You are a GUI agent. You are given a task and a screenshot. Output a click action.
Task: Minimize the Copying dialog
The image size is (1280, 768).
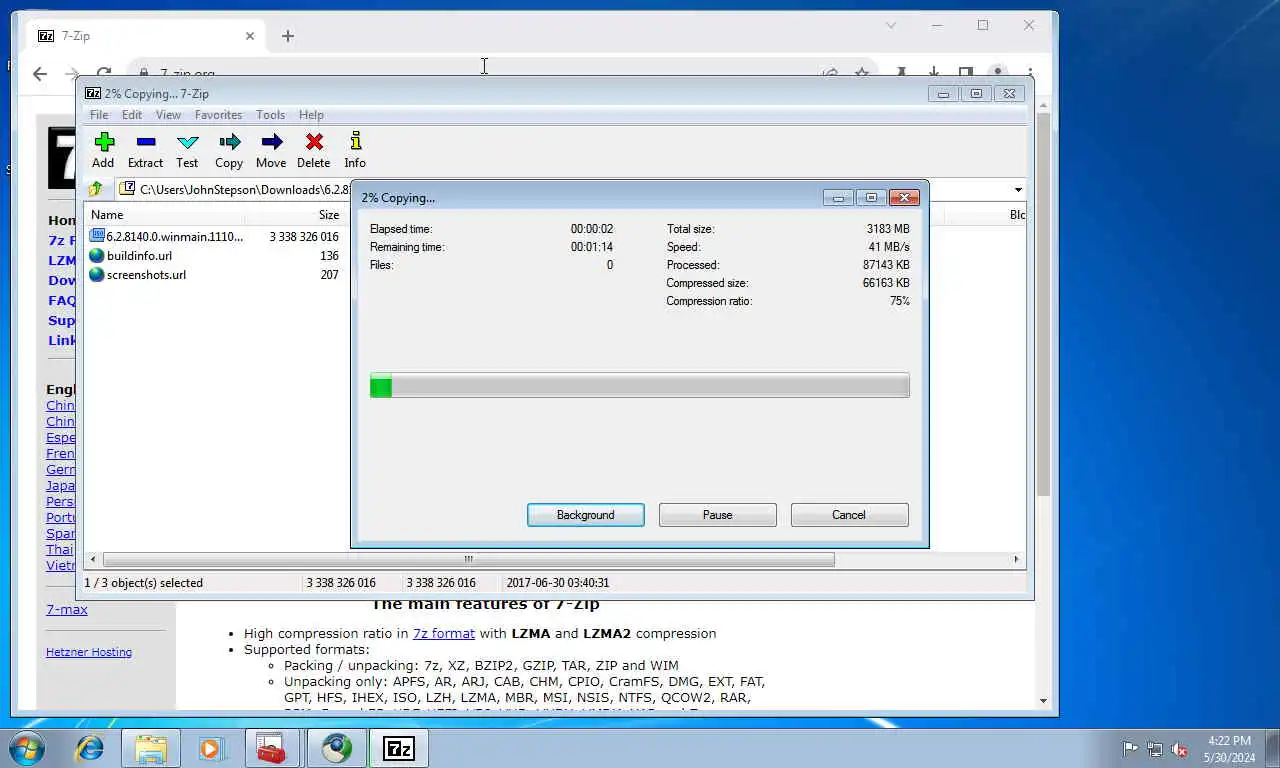[x=838, y=198]
